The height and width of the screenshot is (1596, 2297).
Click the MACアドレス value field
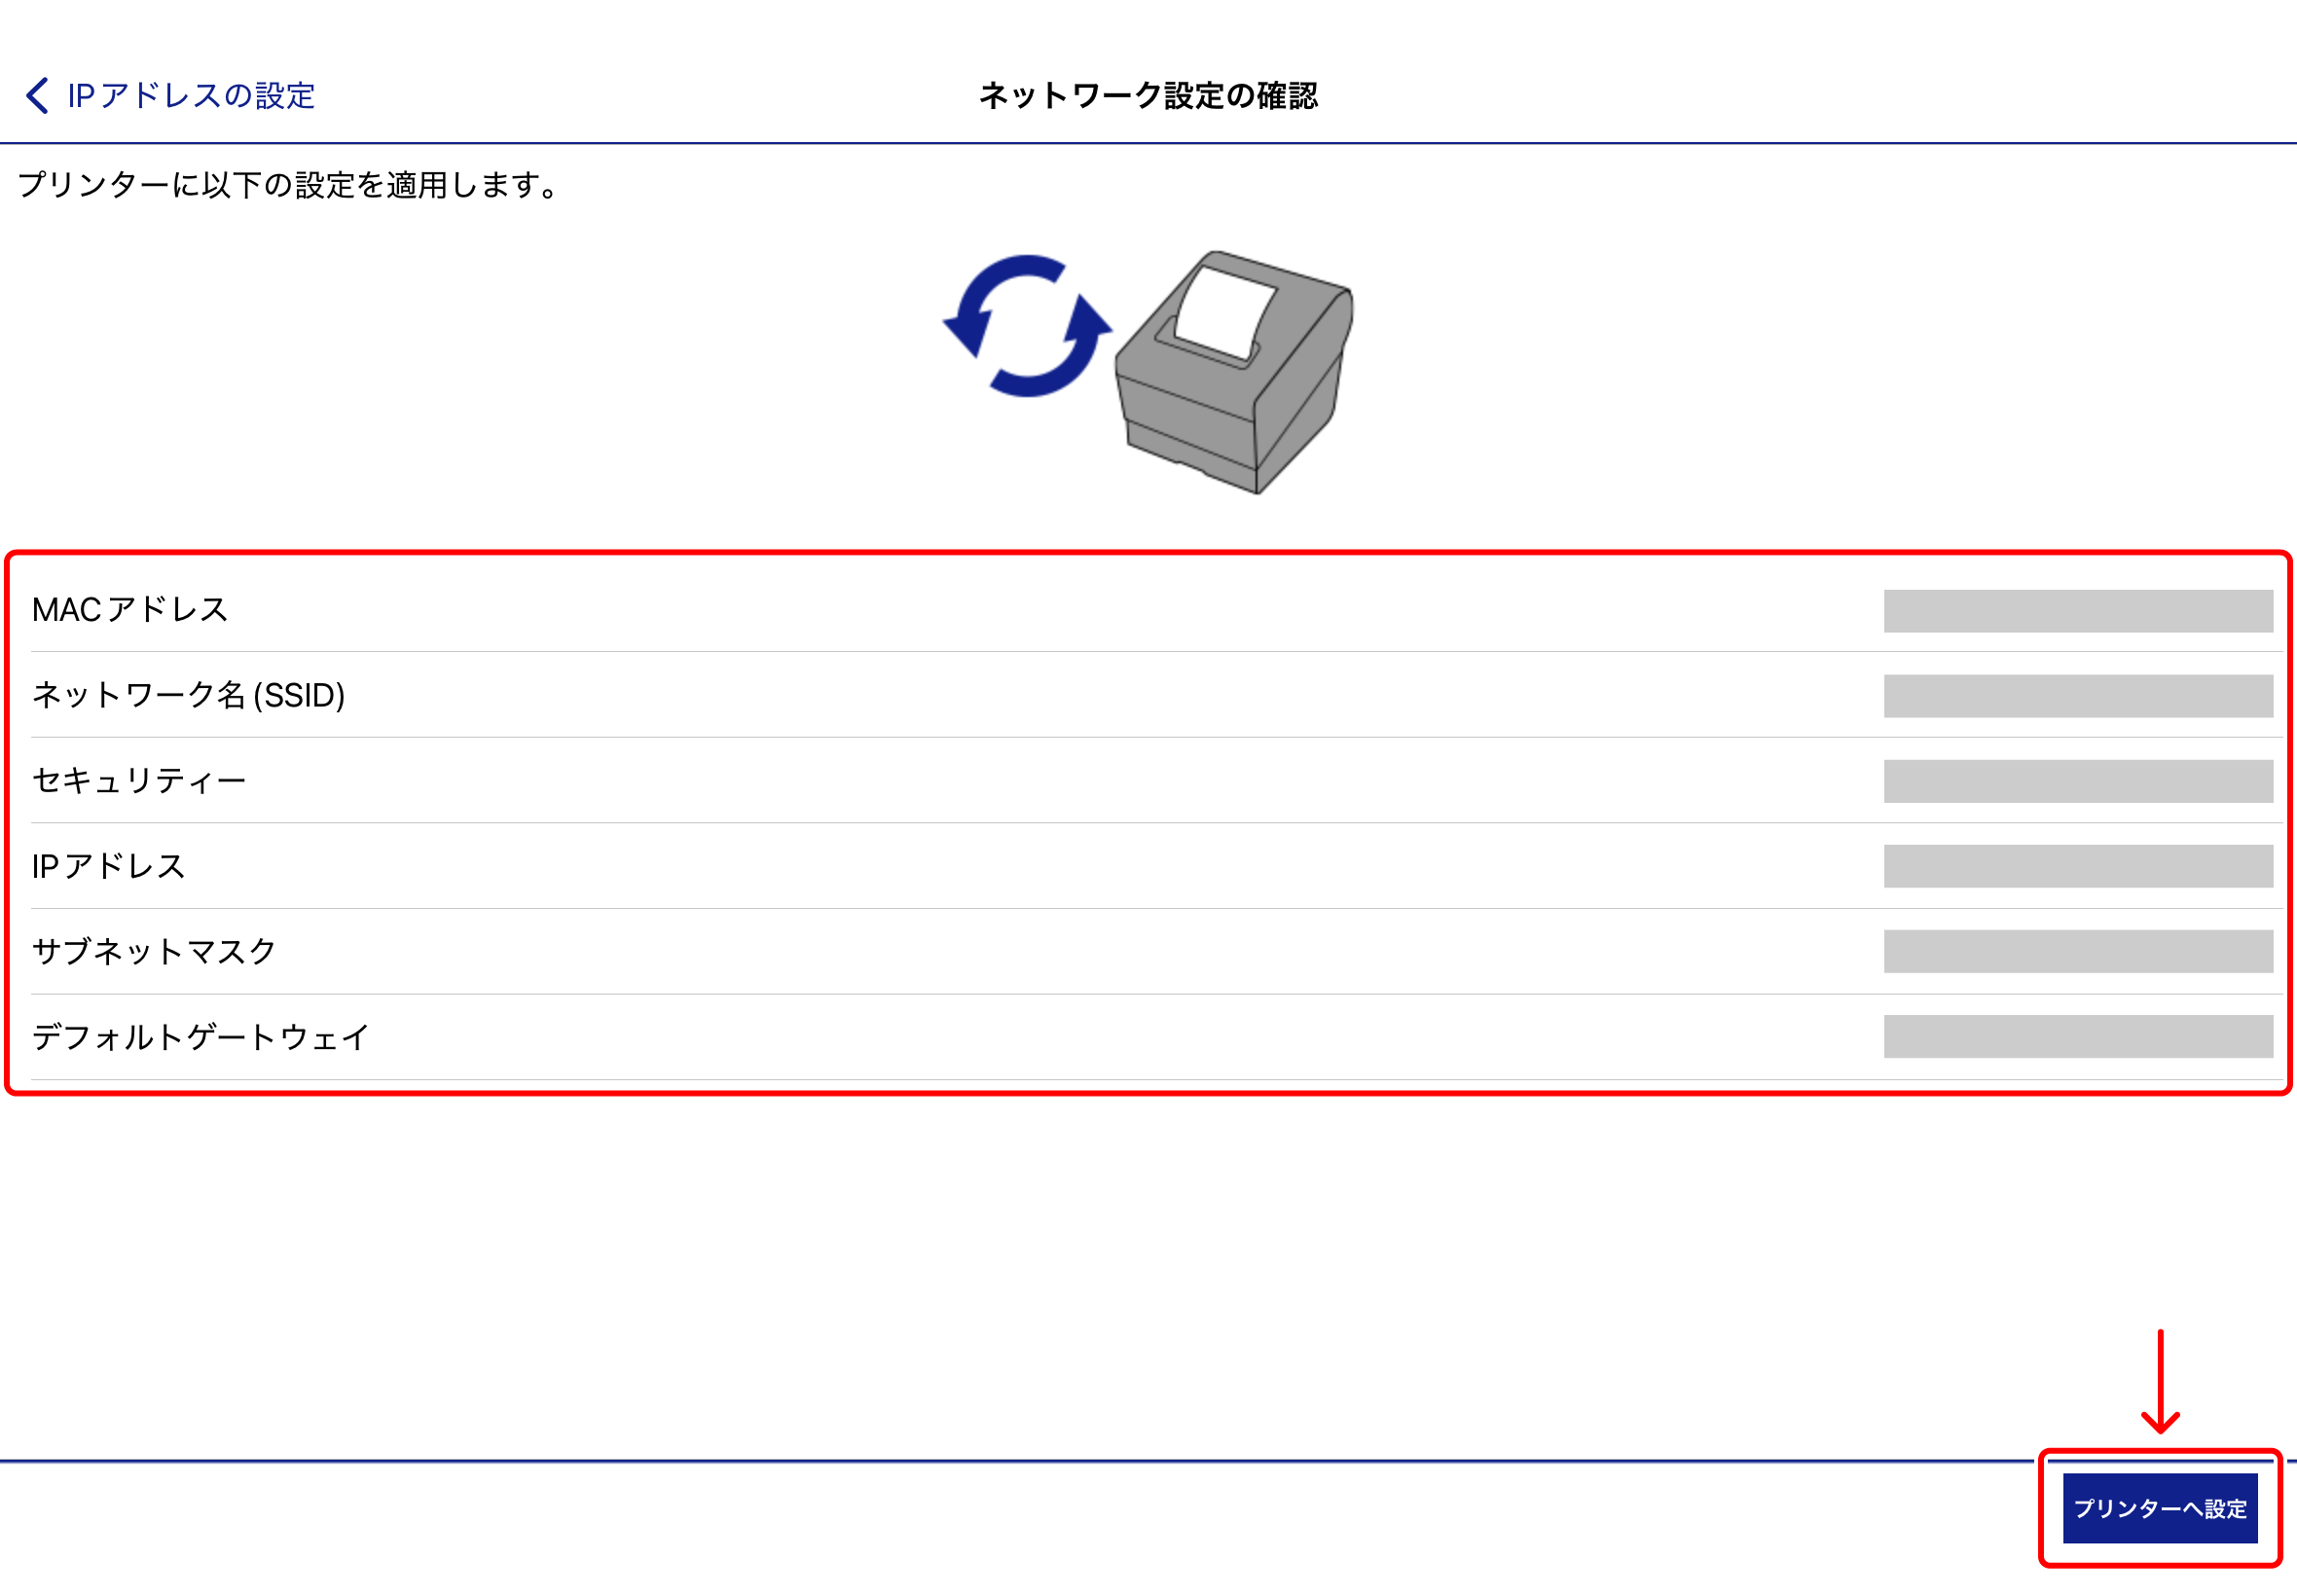[x=2077, y=612]
